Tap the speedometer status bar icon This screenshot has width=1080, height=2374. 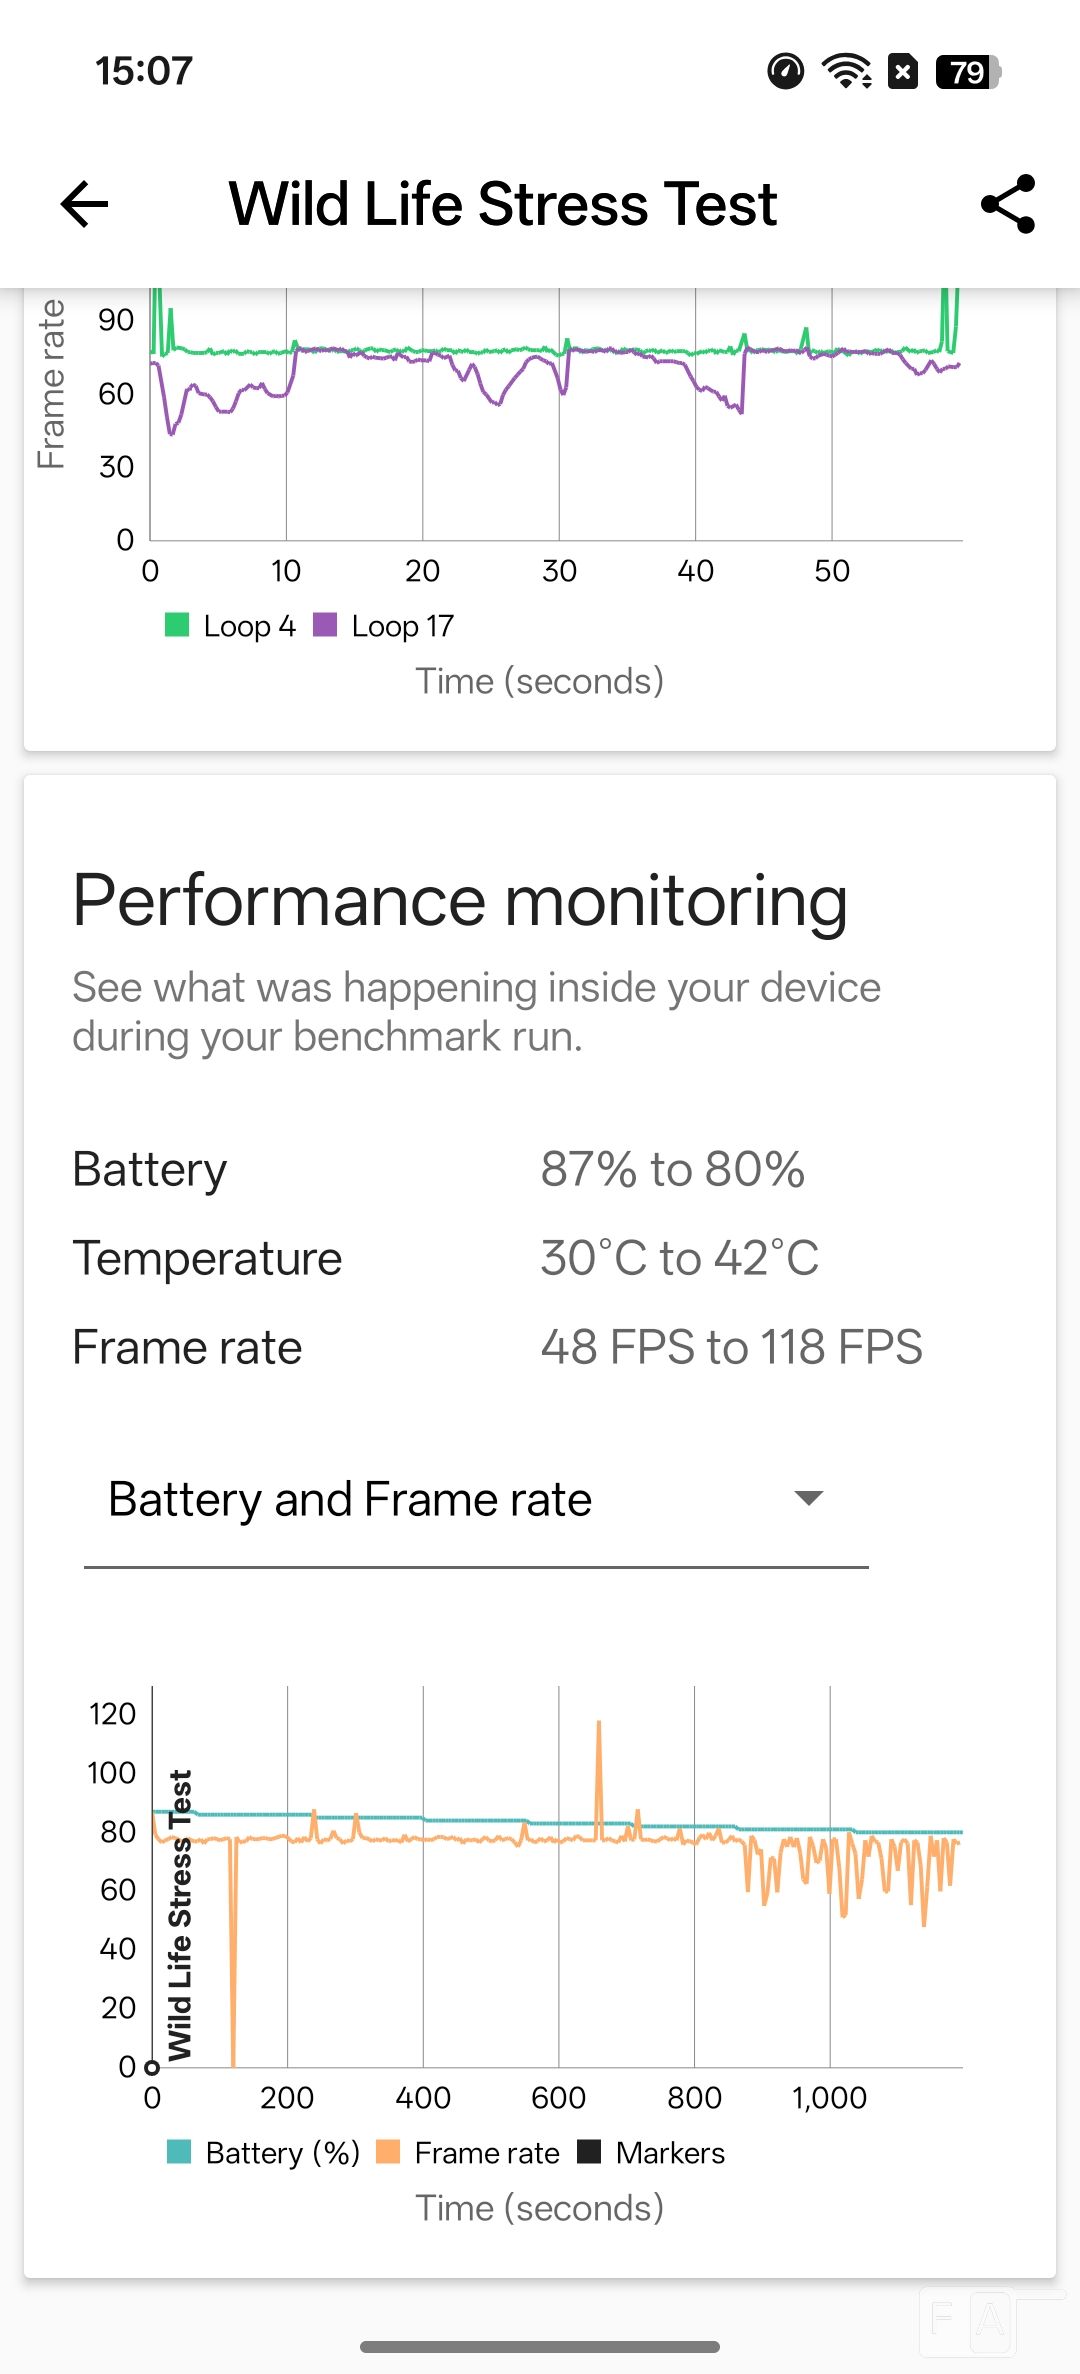click(x=785, y=71)
